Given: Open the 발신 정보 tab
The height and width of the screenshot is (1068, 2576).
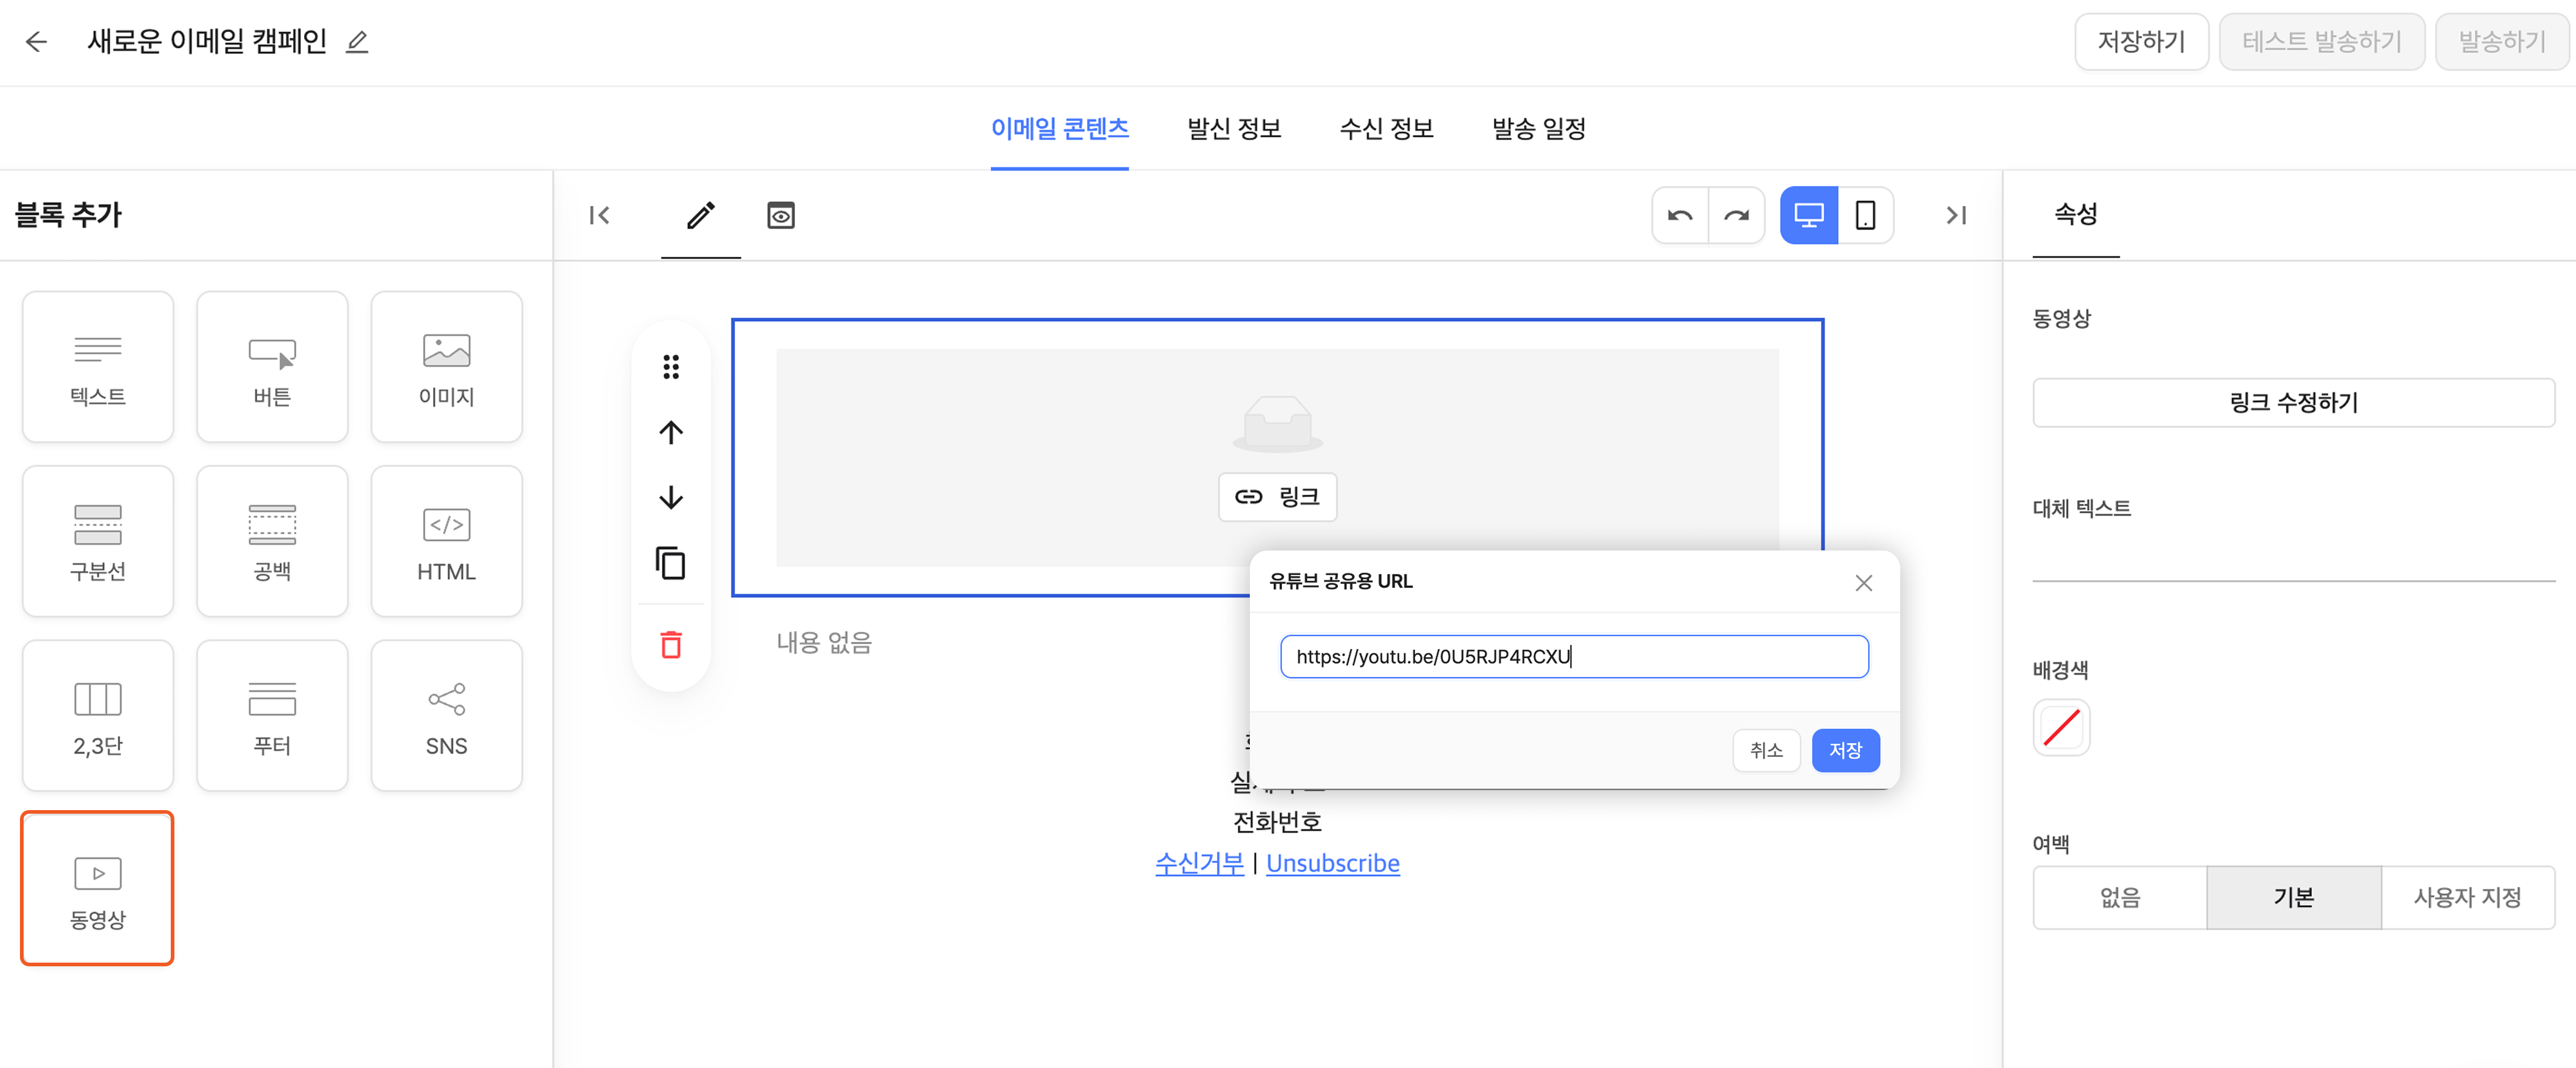Looking at the screenshot, I should click(x=1234, y=129).
